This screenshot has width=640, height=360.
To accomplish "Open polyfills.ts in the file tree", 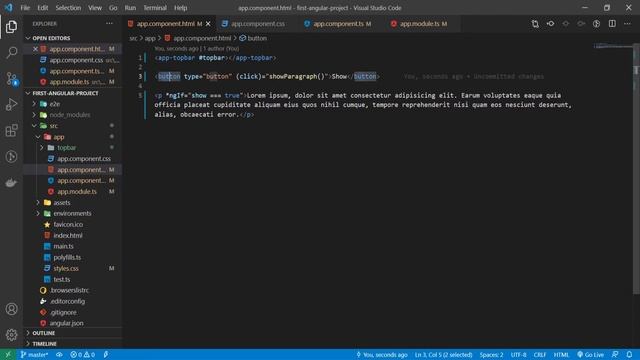I will (x=67, y=258).
